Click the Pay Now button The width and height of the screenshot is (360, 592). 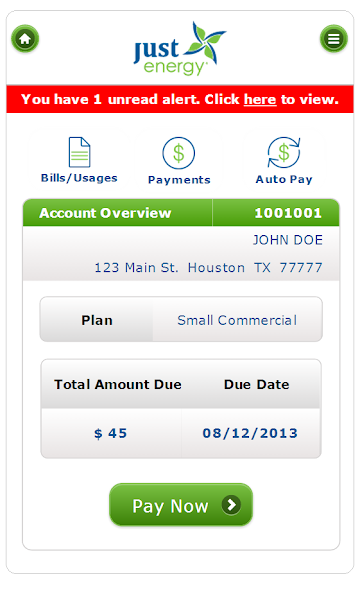click(x=181, y=505)
